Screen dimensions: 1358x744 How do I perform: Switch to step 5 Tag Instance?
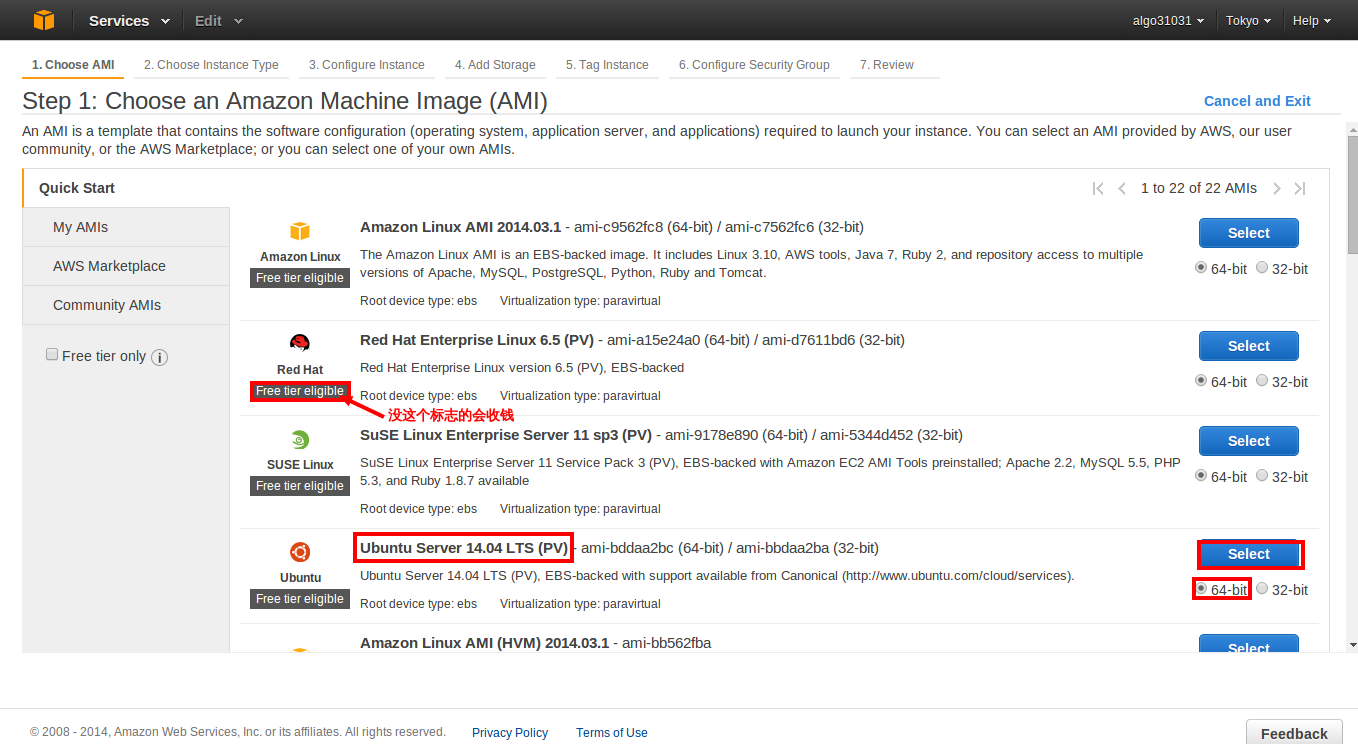tap(607, 65)
